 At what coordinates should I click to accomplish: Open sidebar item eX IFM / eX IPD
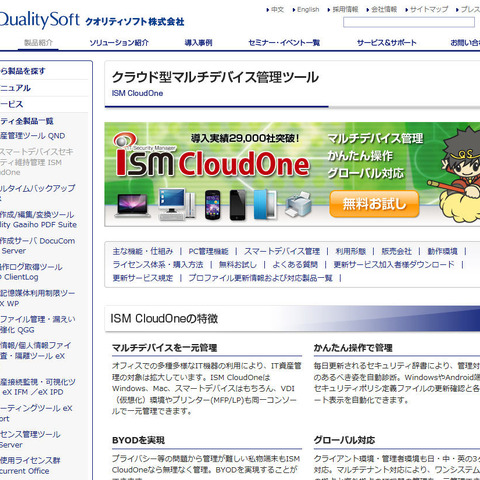[38, 387]
